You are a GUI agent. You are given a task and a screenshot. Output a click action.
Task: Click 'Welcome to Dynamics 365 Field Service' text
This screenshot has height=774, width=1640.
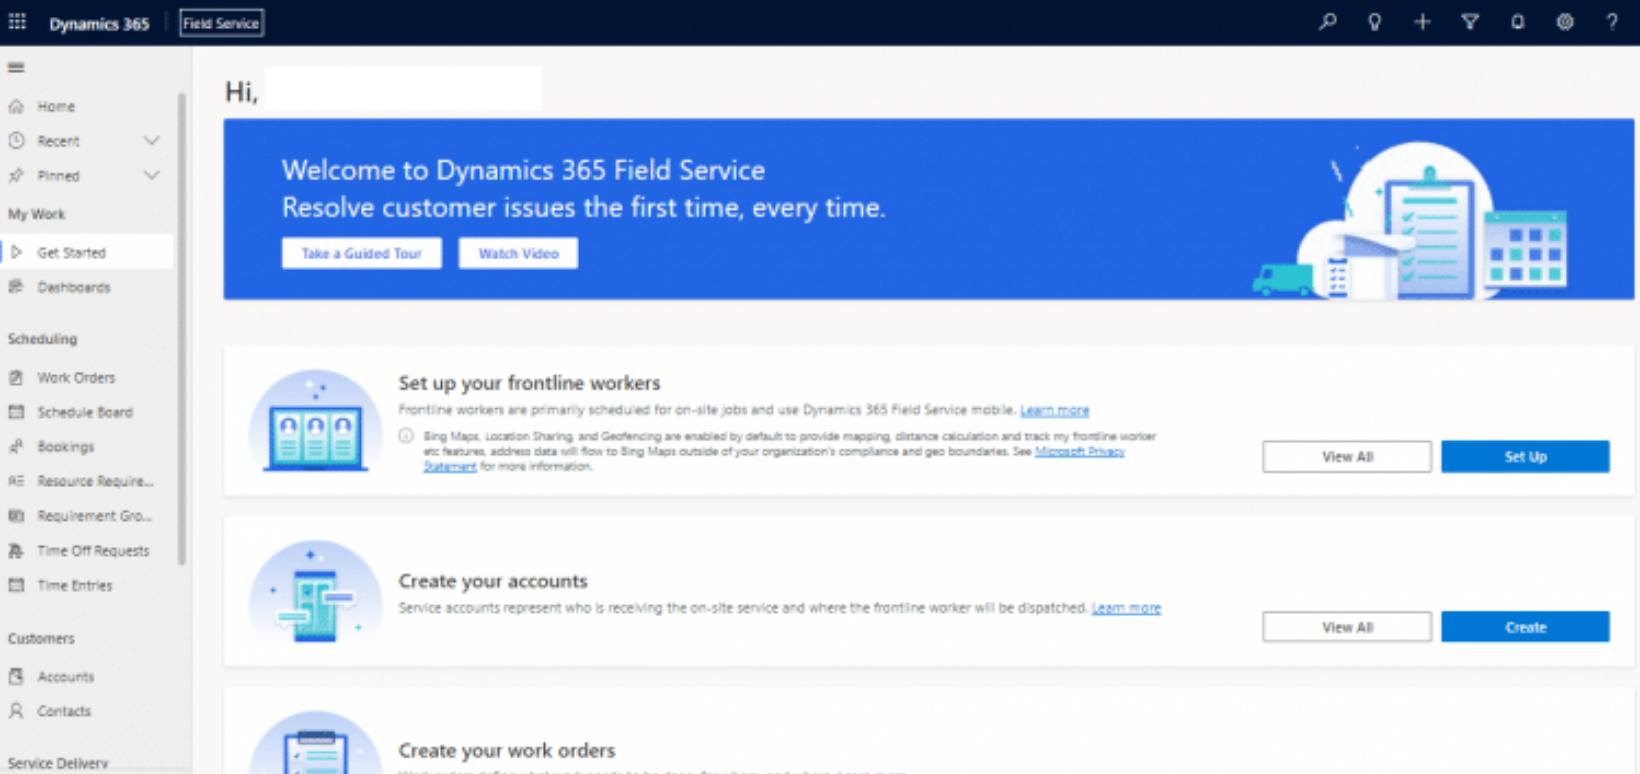pyautogui.click(x=523, y=170)
